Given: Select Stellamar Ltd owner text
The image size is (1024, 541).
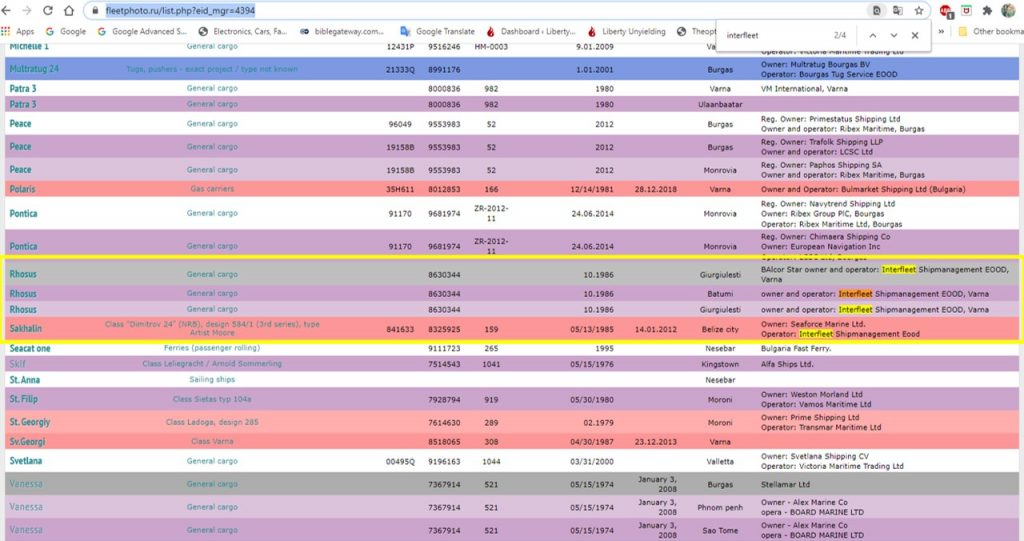Looking at the screenshot, I should 785,485.
